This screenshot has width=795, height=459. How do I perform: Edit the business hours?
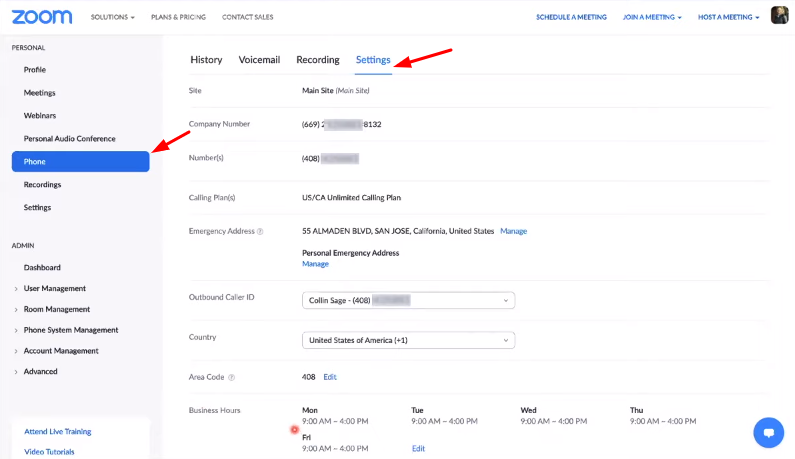point(418,449)
